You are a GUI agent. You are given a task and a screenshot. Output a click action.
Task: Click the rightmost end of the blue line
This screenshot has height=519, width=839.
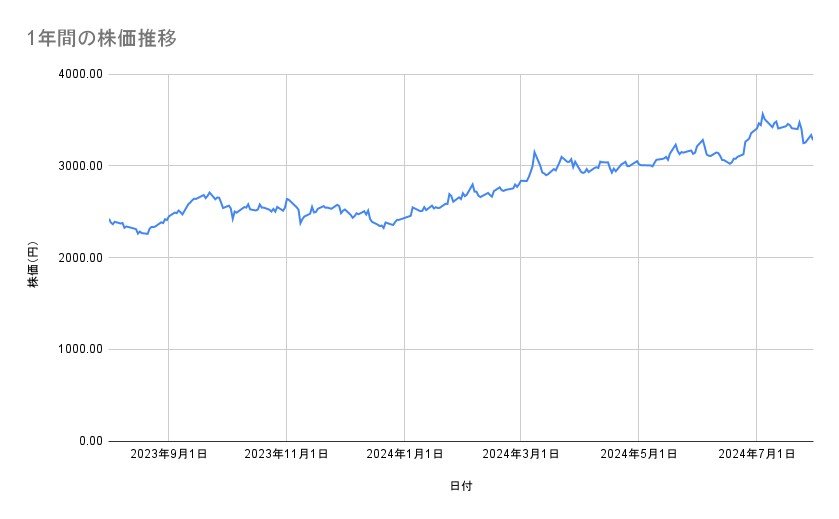point(812,139)
